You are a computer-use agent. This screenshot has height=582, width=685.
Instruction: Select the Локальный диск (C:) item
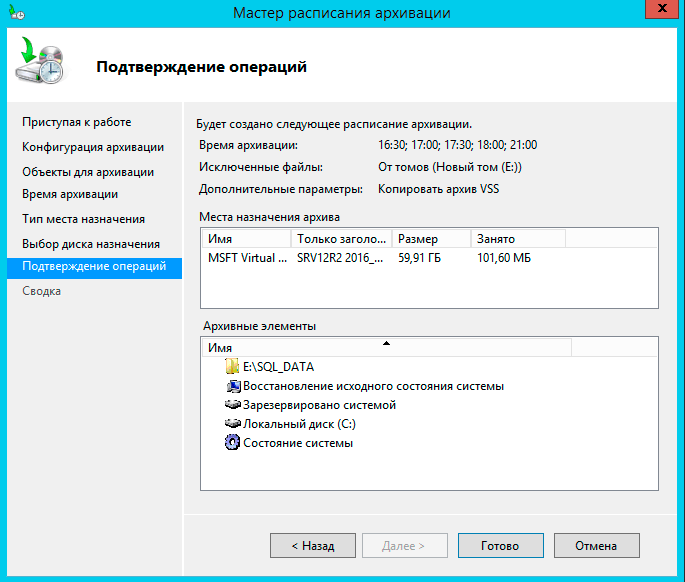299,424
